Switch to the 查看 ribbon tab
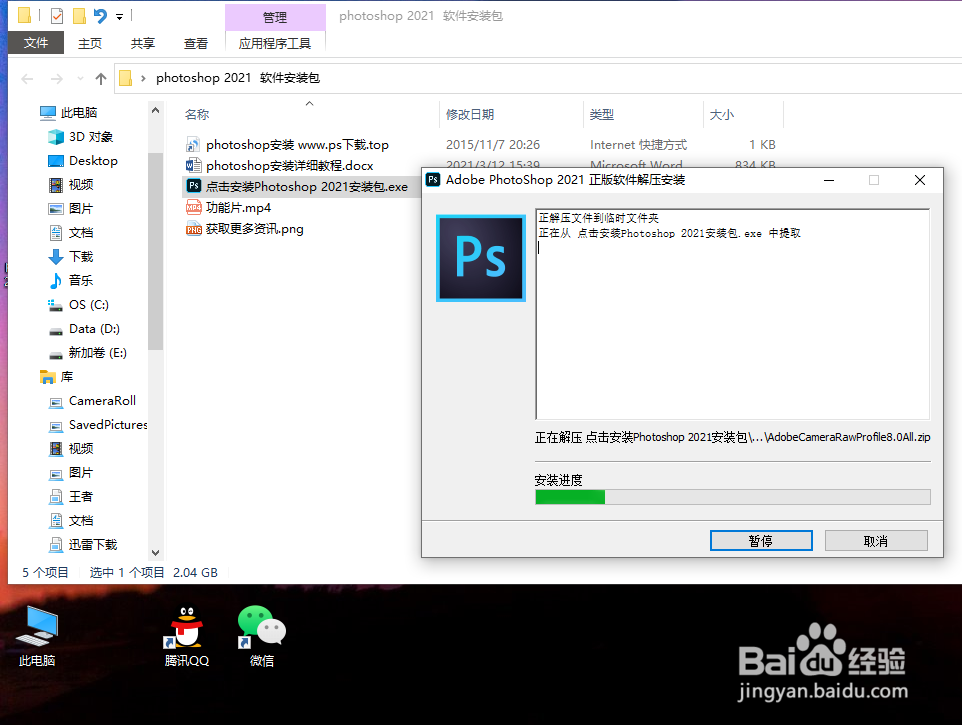962x725 pixels. pyautogui.click(x=196, y=43)
